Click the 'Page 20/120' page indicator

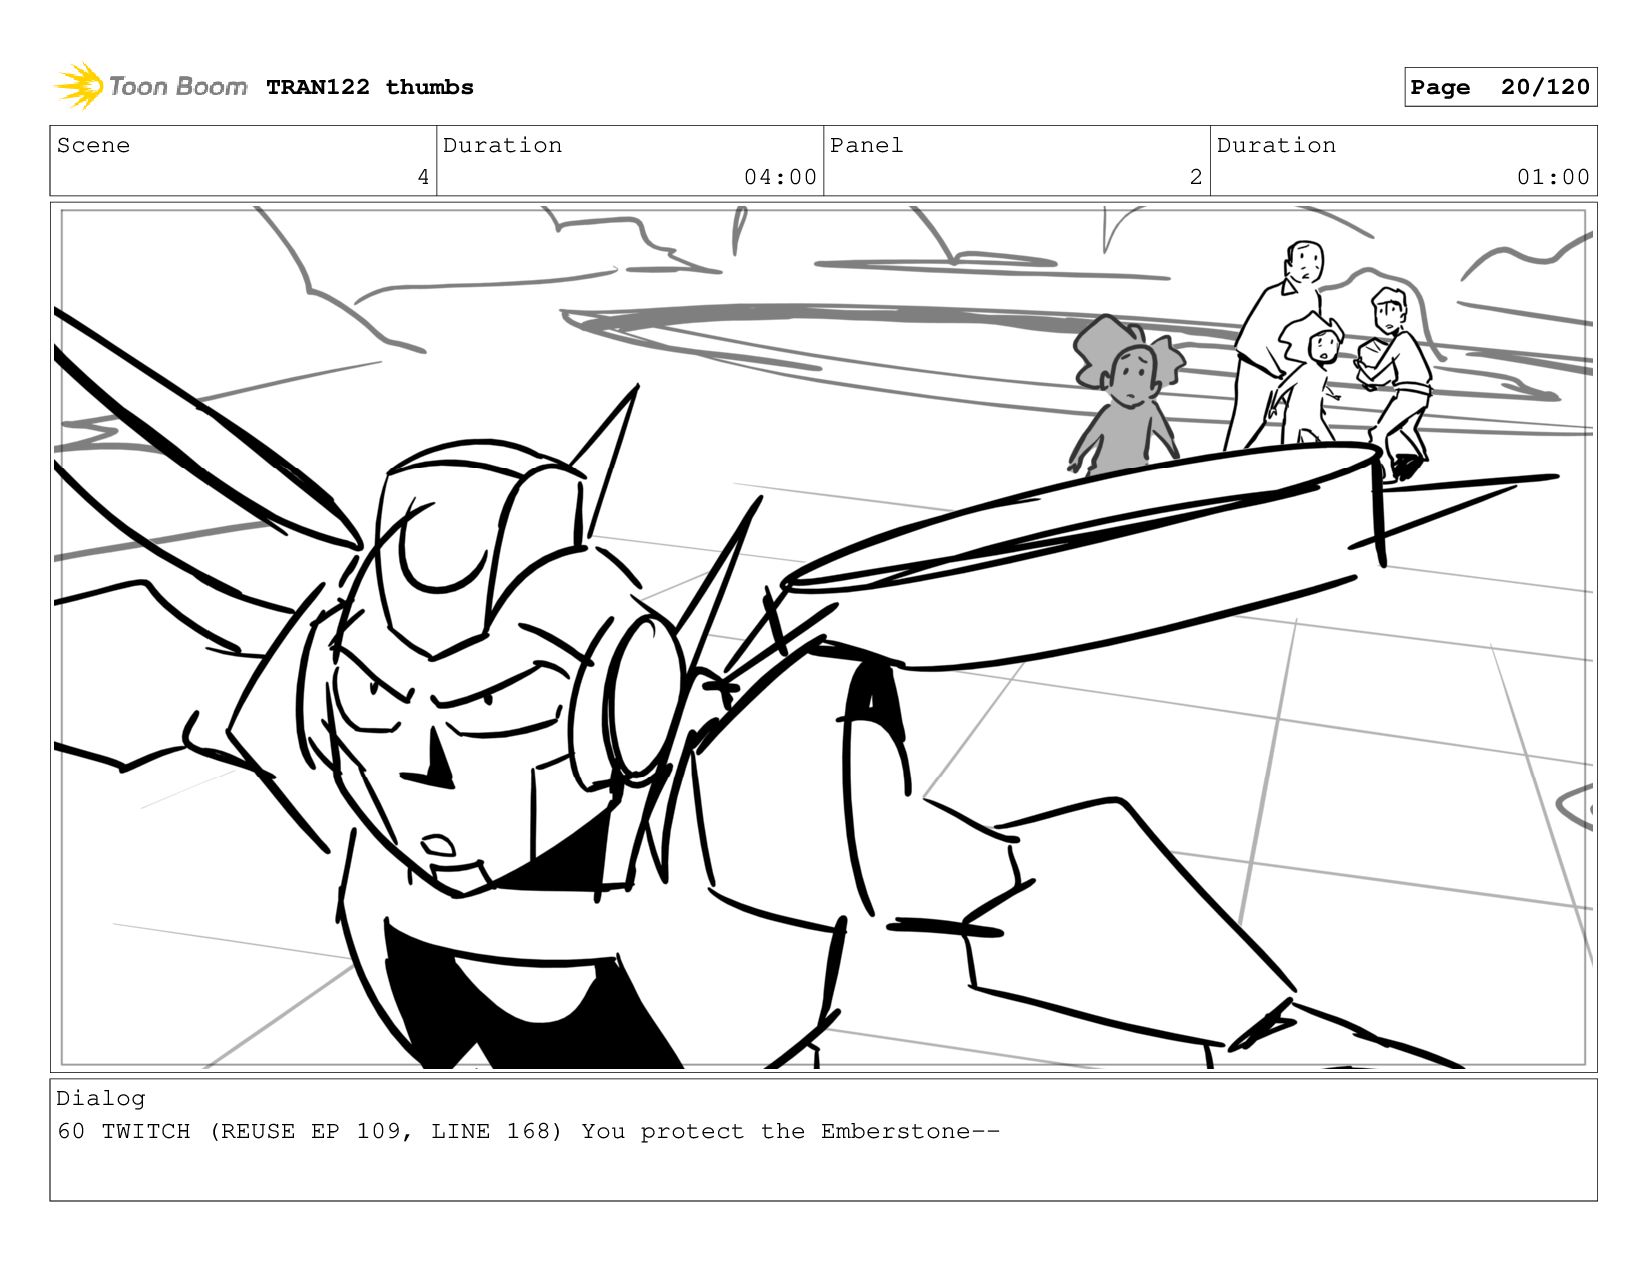[x=1500, y=87]
